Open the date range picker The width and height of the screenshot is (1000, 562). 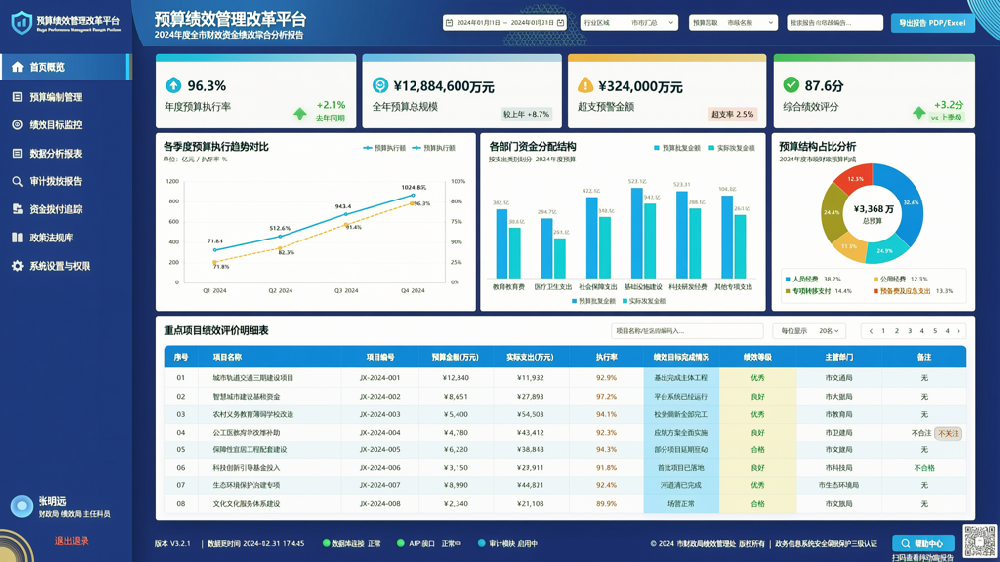pos(504,23)
